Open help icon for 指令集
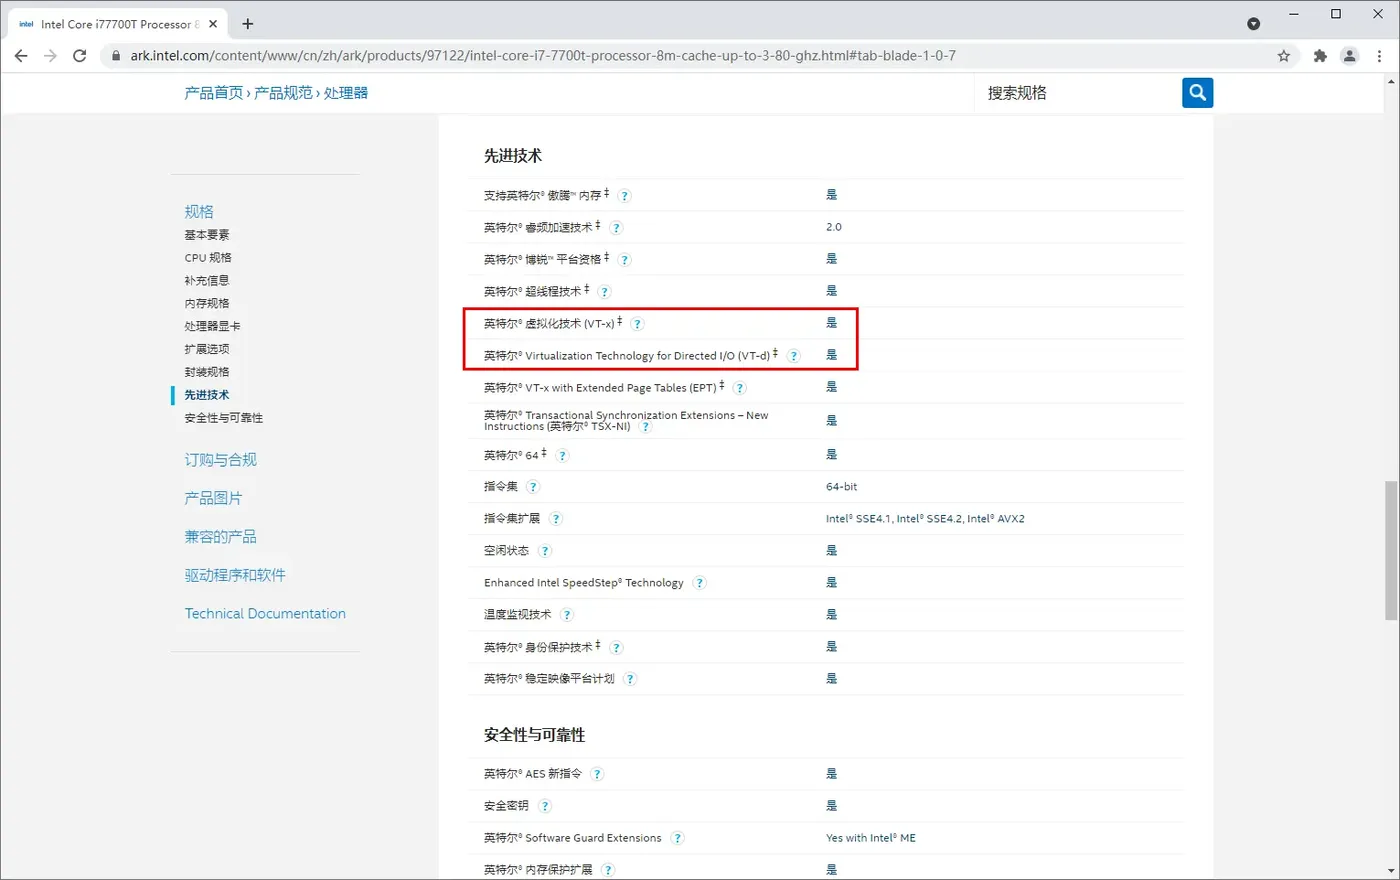Viewport: 1400px width, 880px height. [x=533, y=487]
